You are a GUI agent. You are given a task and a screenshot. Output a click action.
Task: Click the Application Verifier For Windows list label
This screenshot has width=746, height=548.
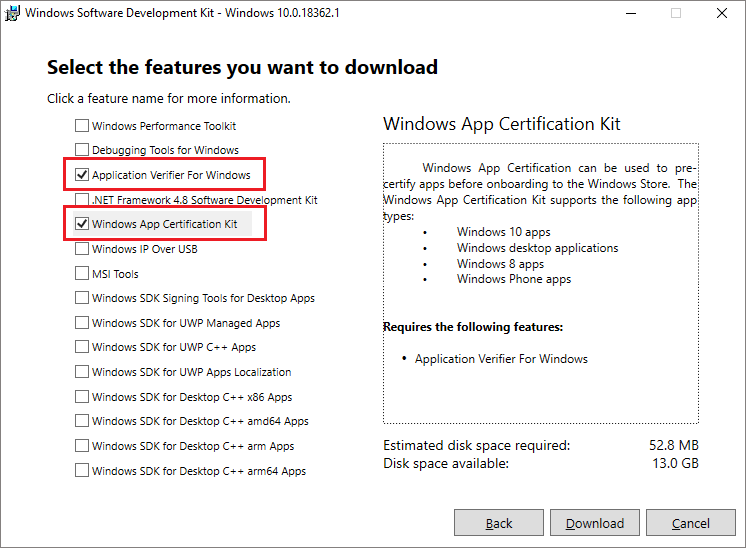coord(171,175)
